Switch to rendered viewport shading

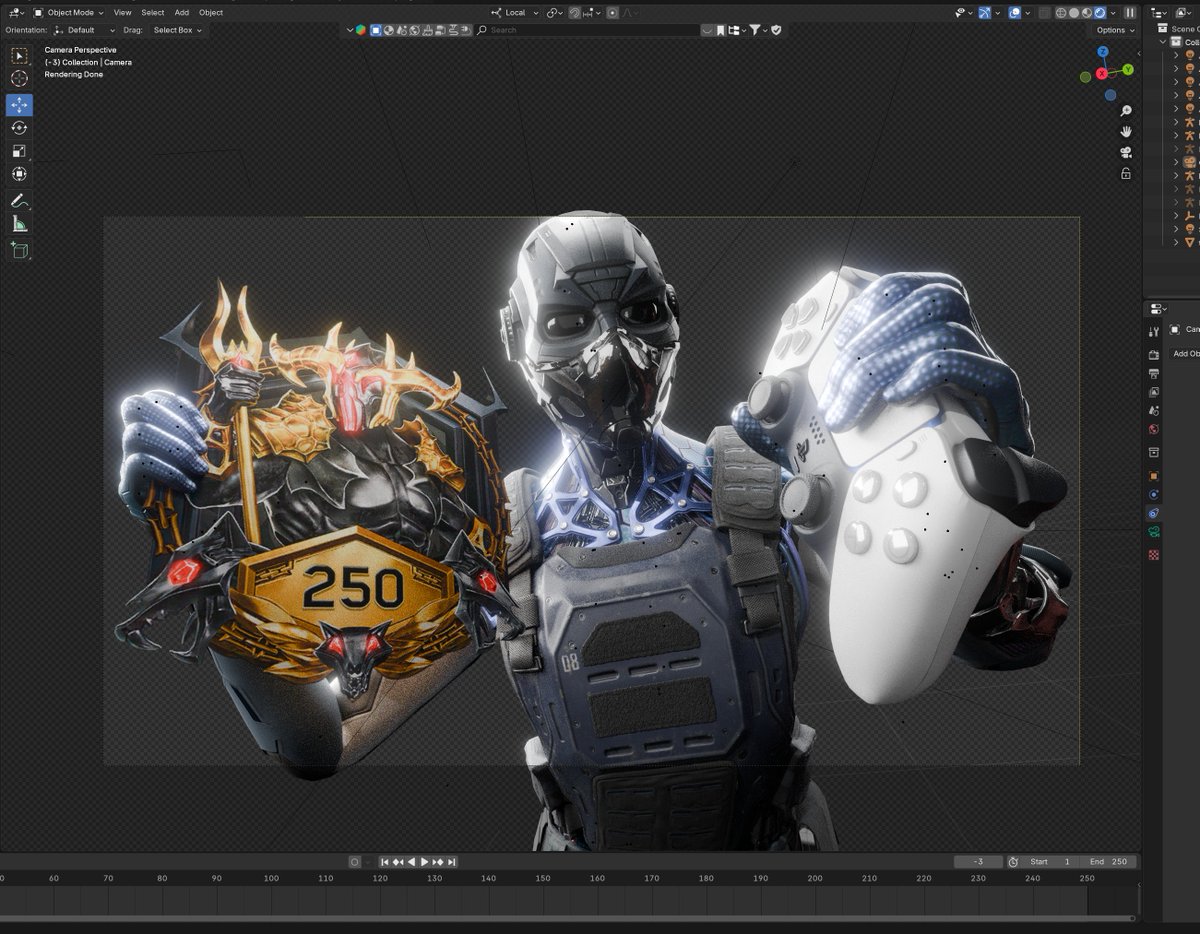point(1100,13)
